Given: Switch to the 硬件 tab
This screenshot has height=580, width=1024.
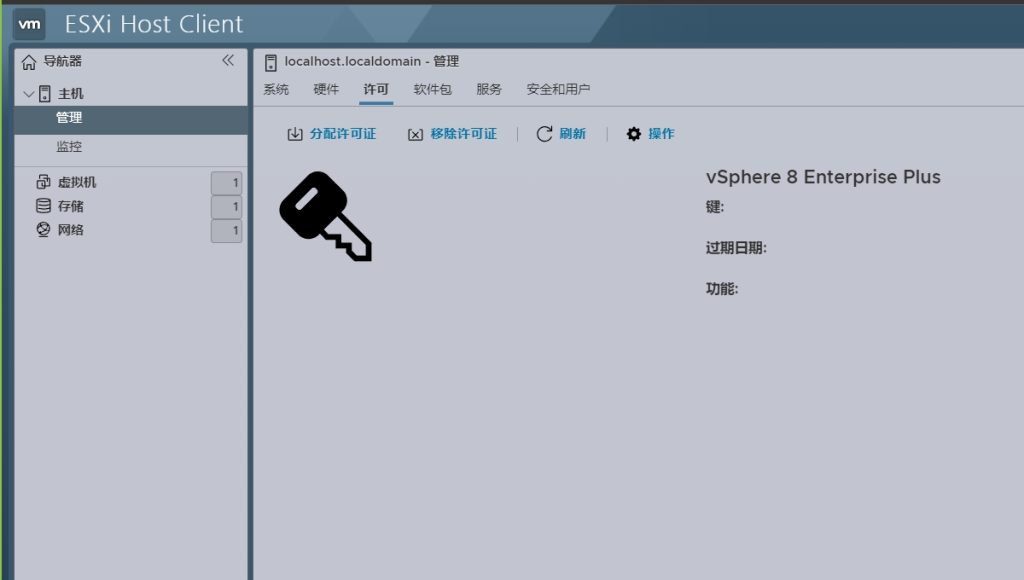Looking at the screenshot, I should [x=326, y=89].
